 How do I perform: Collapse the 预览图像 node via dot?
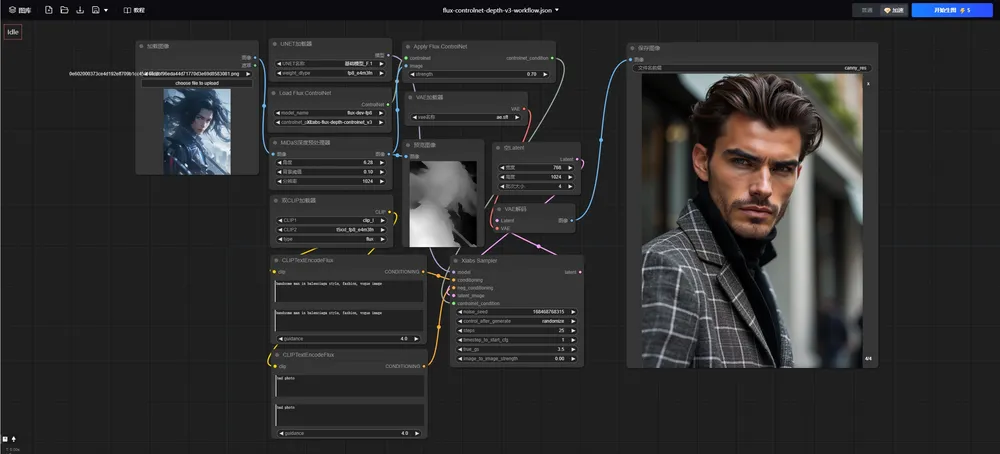(408, 145)
